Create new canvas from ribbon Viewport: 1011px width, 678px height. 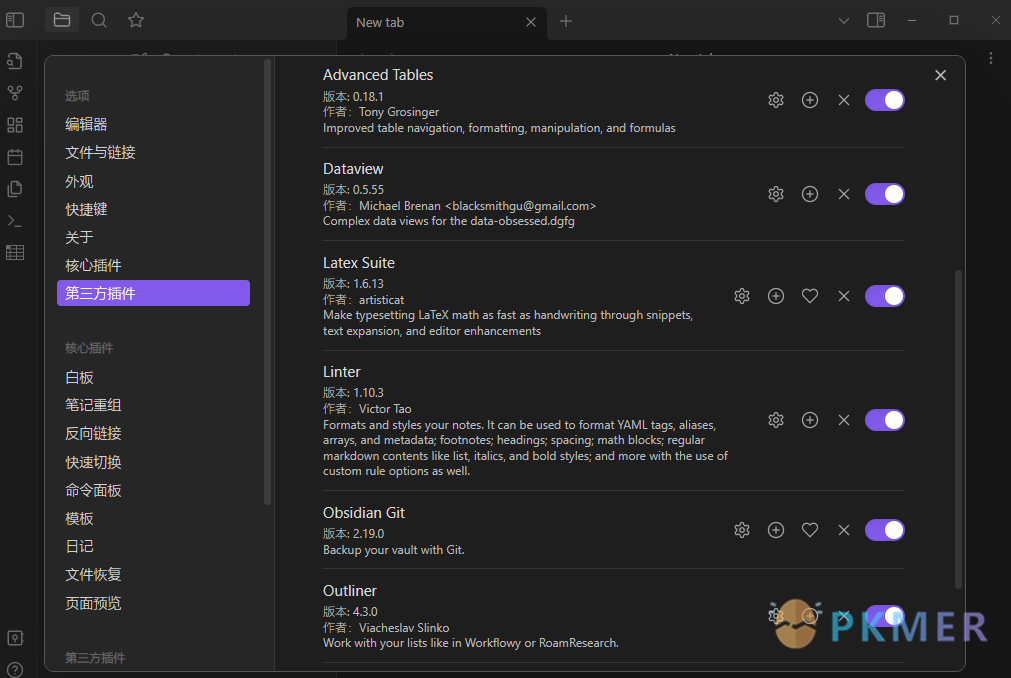(15, 124)
